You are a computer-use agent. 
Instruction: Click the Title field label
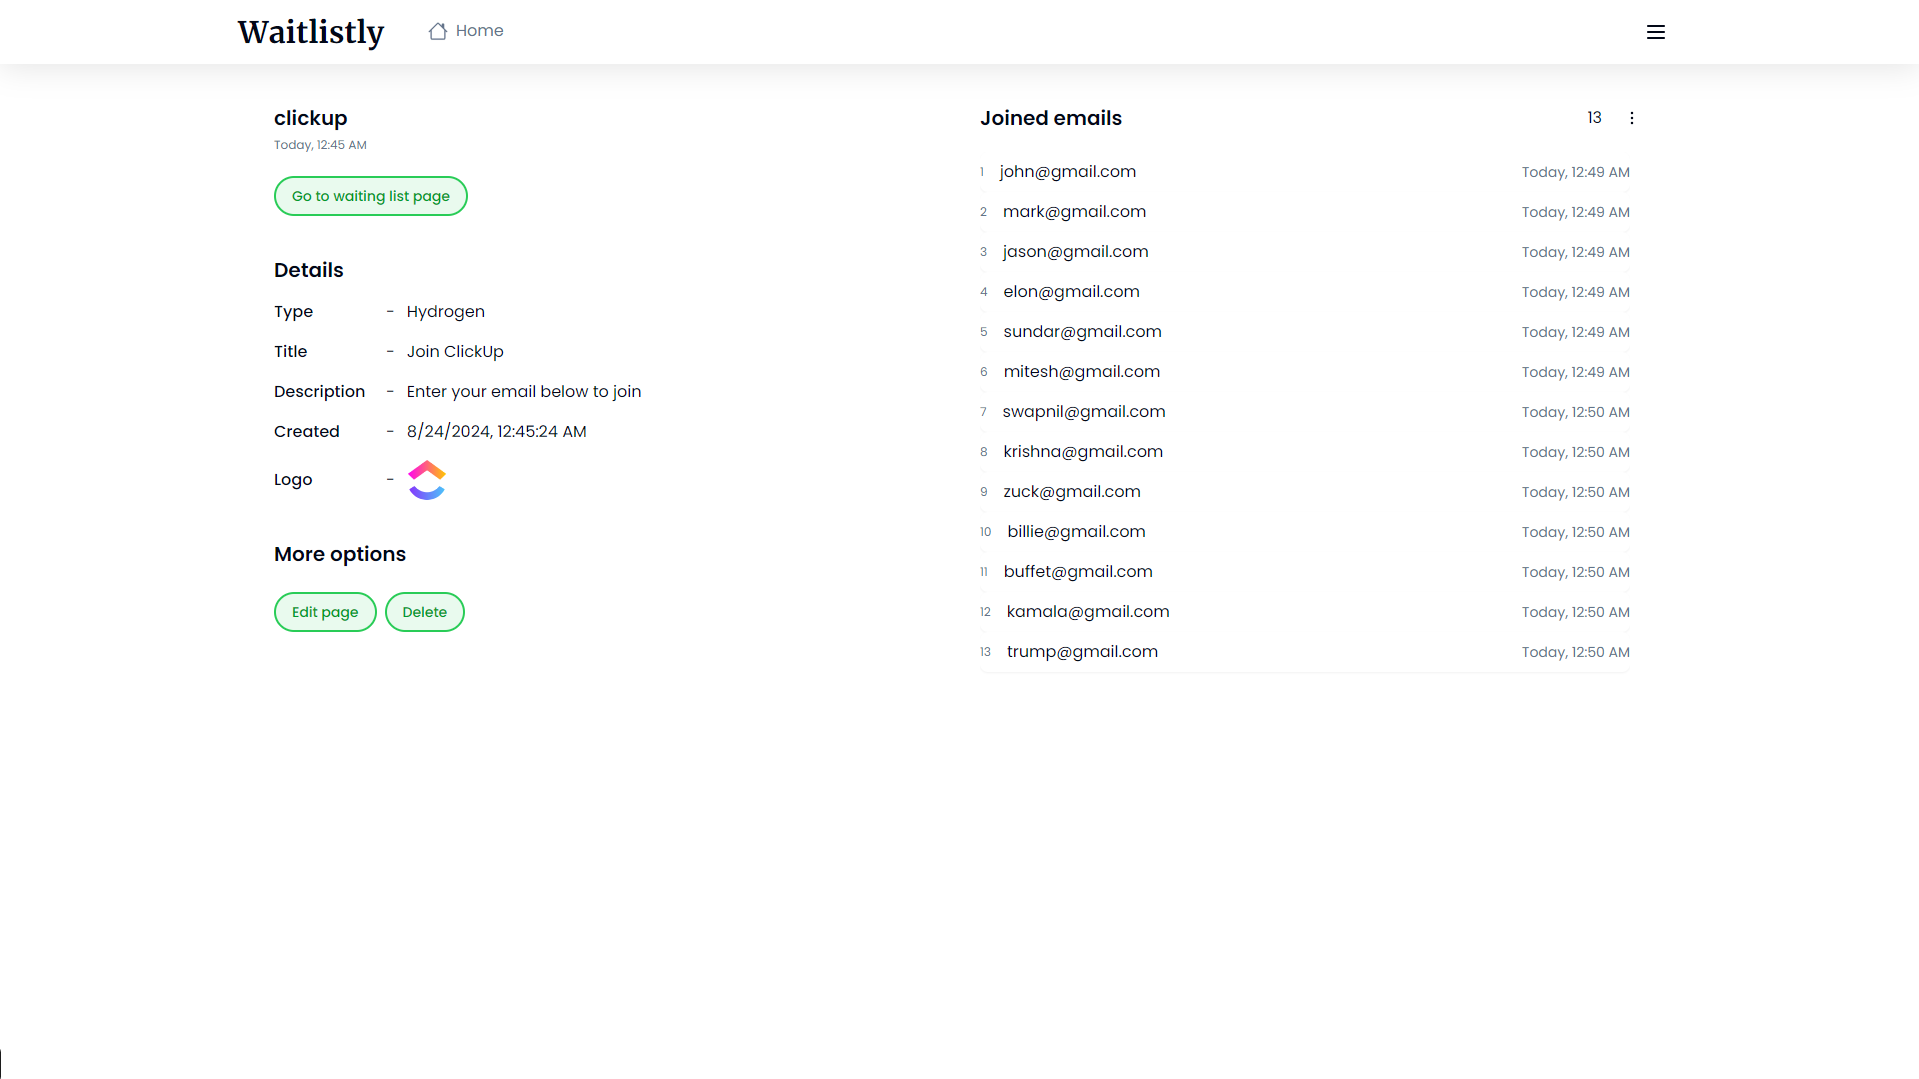tap(291, 352)
